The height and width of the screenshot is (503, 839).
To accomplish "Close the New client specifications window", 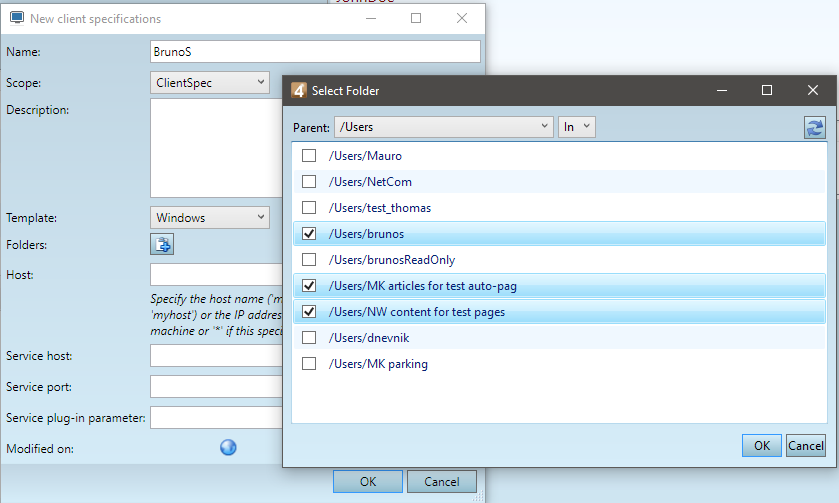I will (462, 18).
